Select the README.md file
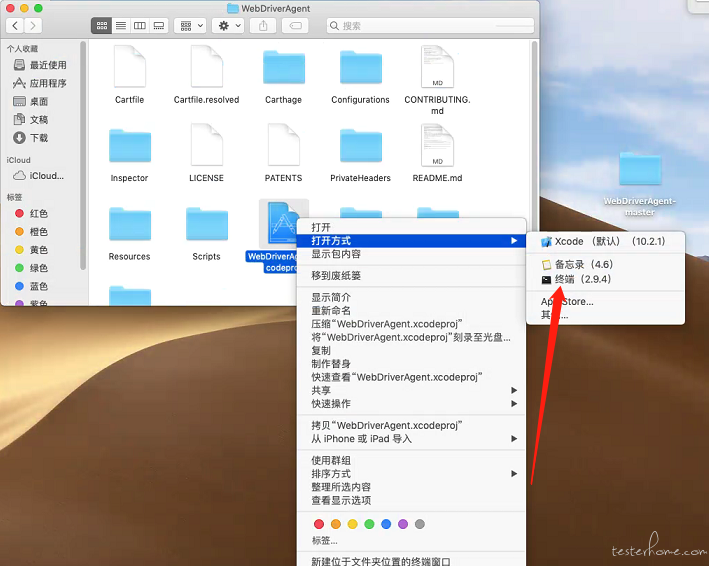Image resolution: width=709 pixels, height=566 pixels. click(x=437, y=145)
